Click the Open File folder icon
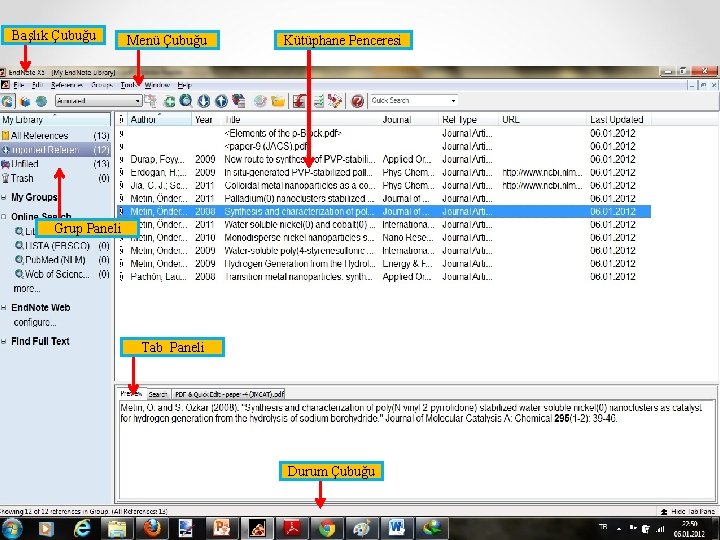 click(x=278, y=101)
